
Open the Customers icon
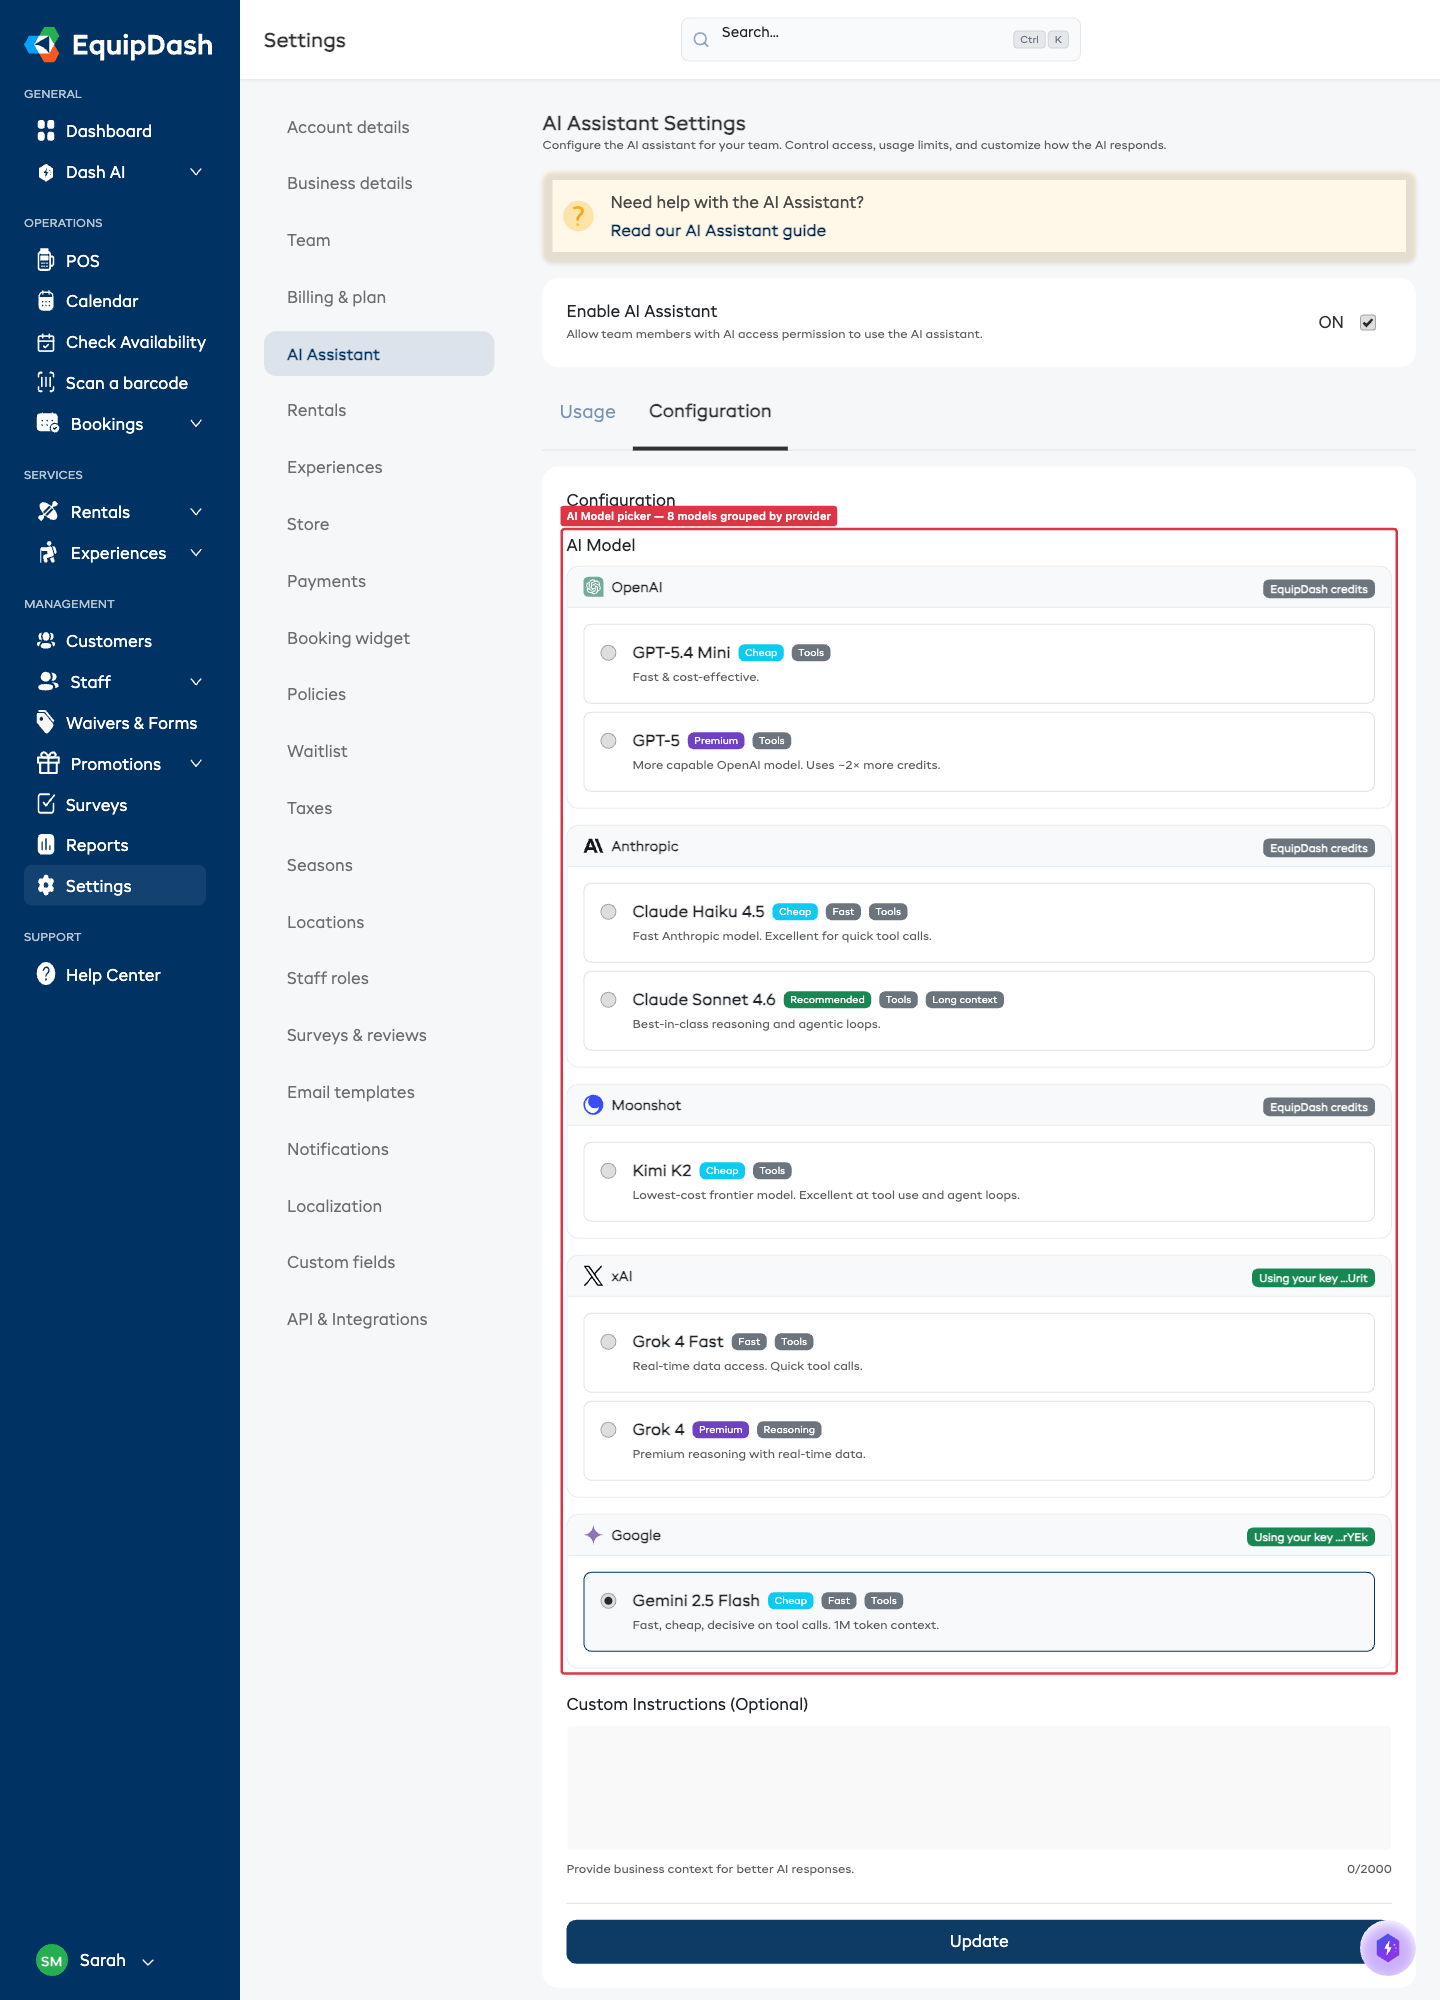(x=46, y=640)
